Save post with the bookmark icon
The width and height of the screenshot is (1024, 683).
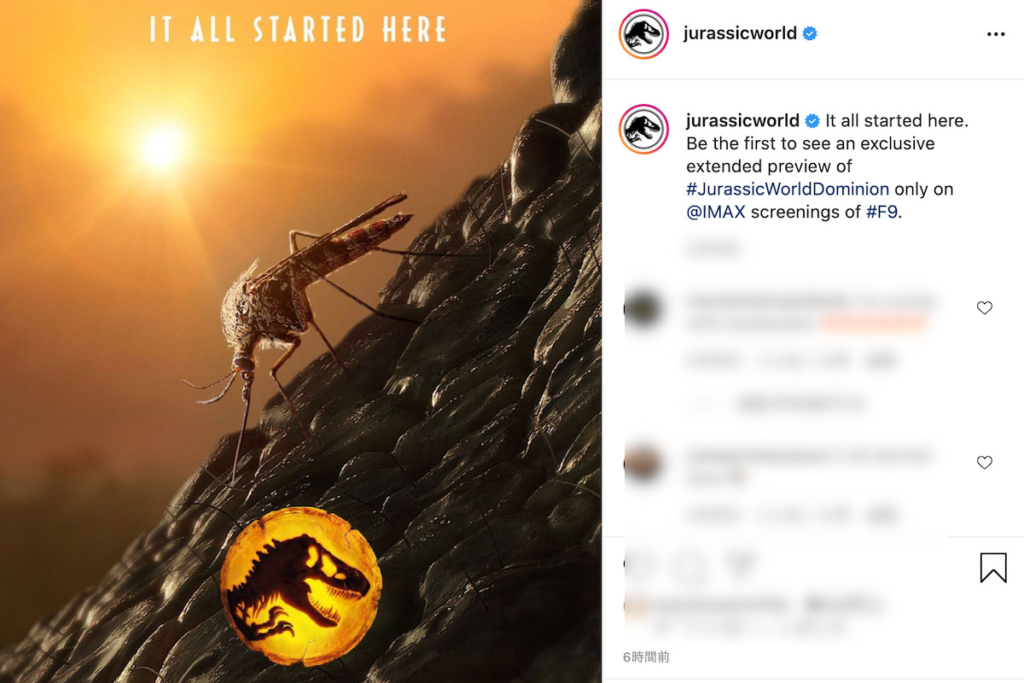(993, 567)
